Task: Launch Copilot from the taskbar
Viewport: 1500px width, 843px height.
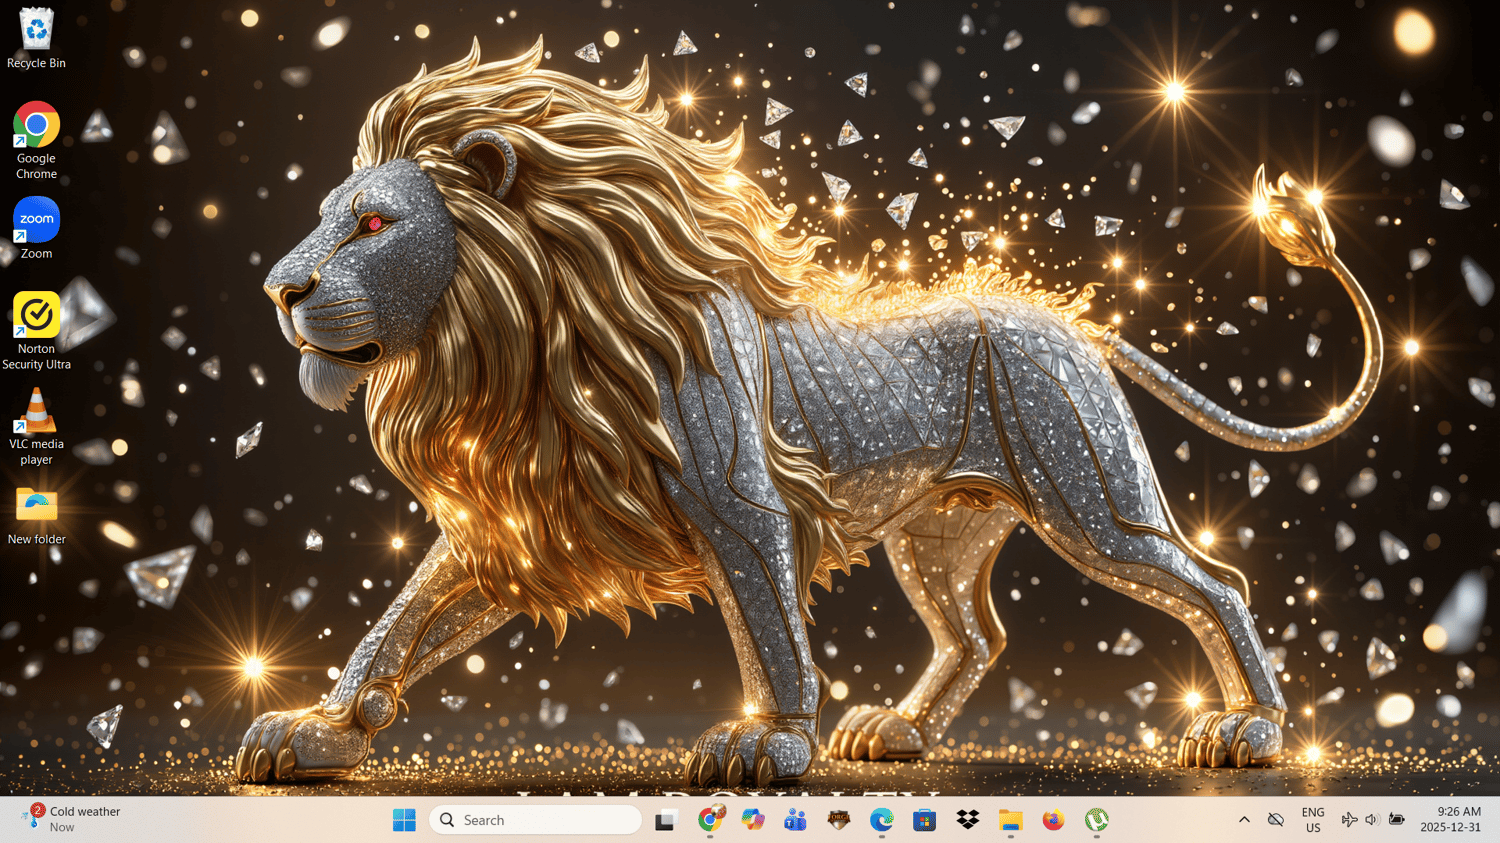Action: coord(753,820)
